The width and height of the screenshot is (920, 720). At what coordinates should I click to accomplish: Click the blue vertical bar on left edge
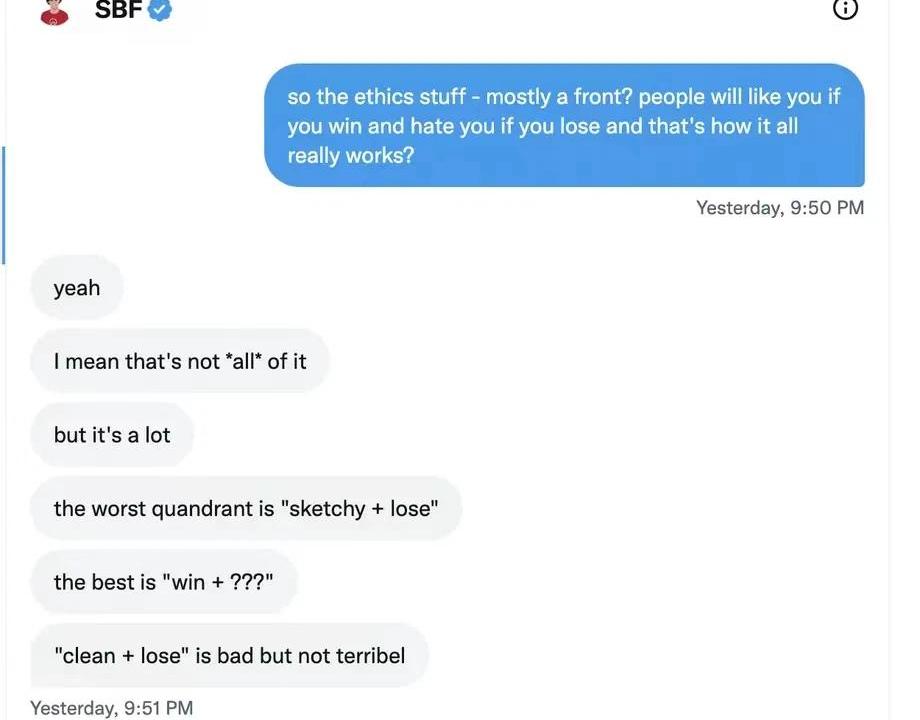pyautogui.click(x=4, y=205)
